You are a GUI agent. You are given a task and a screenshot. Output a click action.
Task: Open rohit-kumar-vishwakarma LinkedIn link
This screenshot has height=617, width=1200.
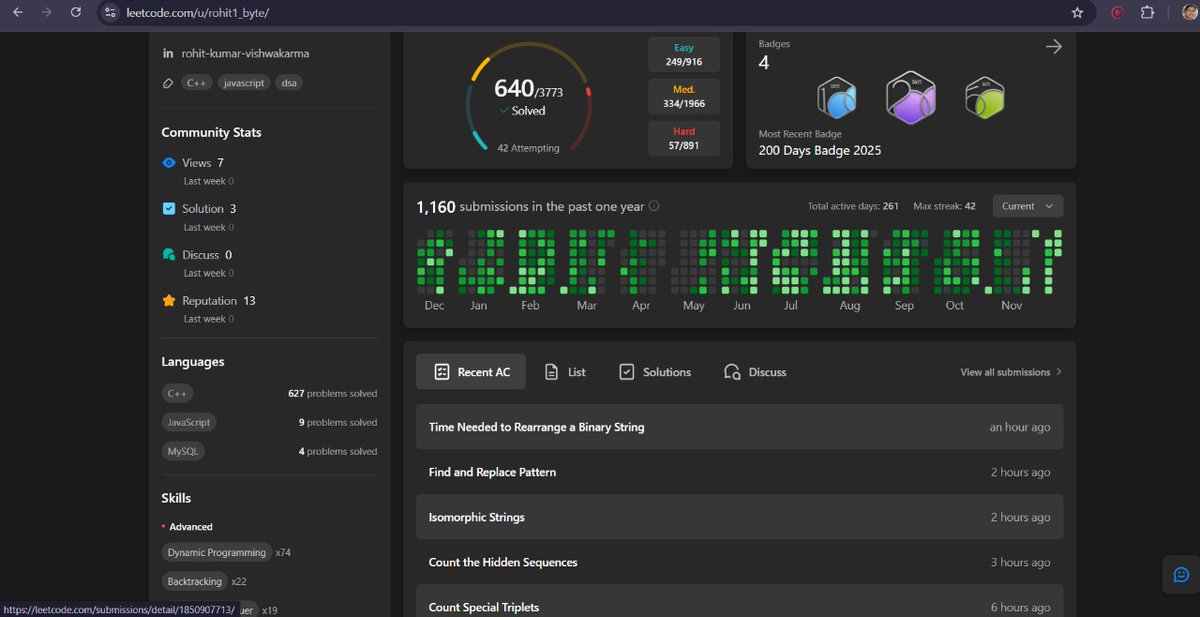pyautogui.click(x=245, y=53)
